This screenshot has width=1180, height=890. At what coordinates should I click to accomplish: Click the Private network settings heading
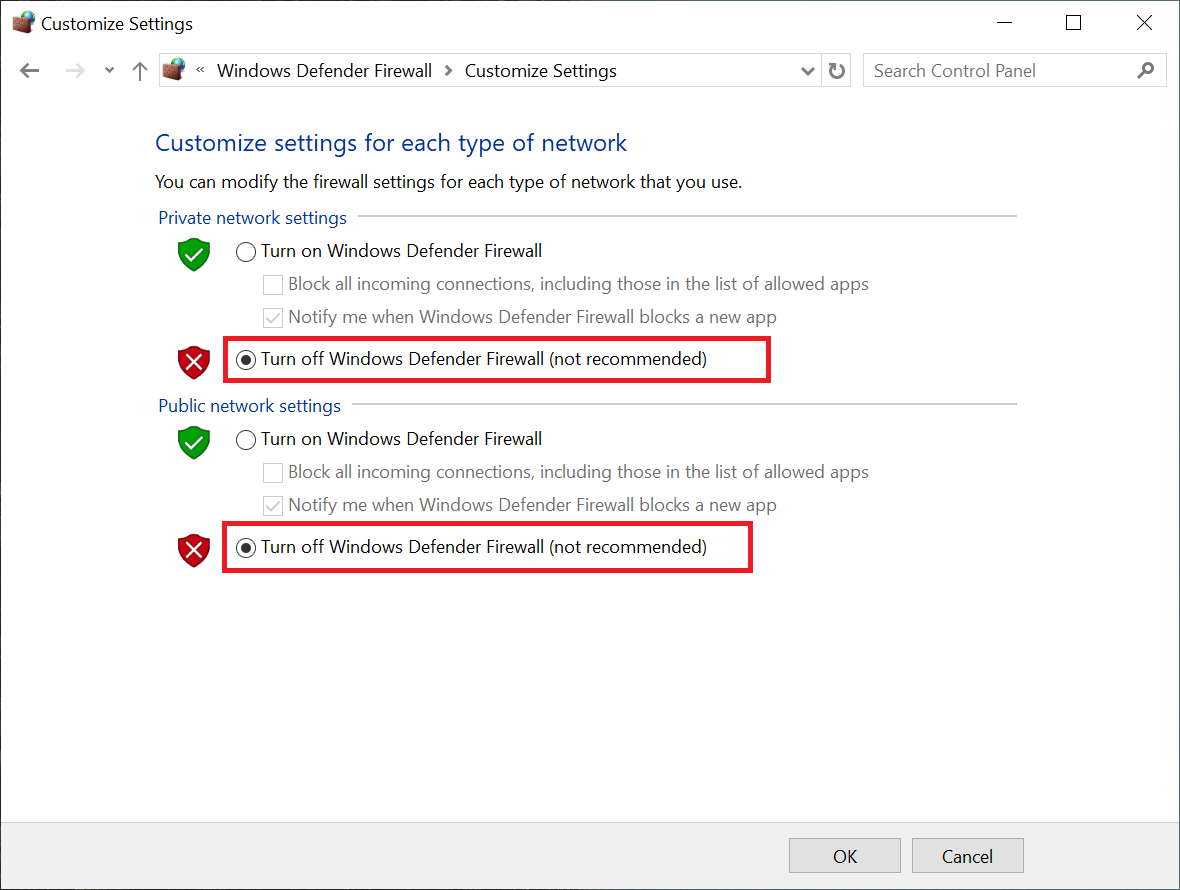pos(252,218)
